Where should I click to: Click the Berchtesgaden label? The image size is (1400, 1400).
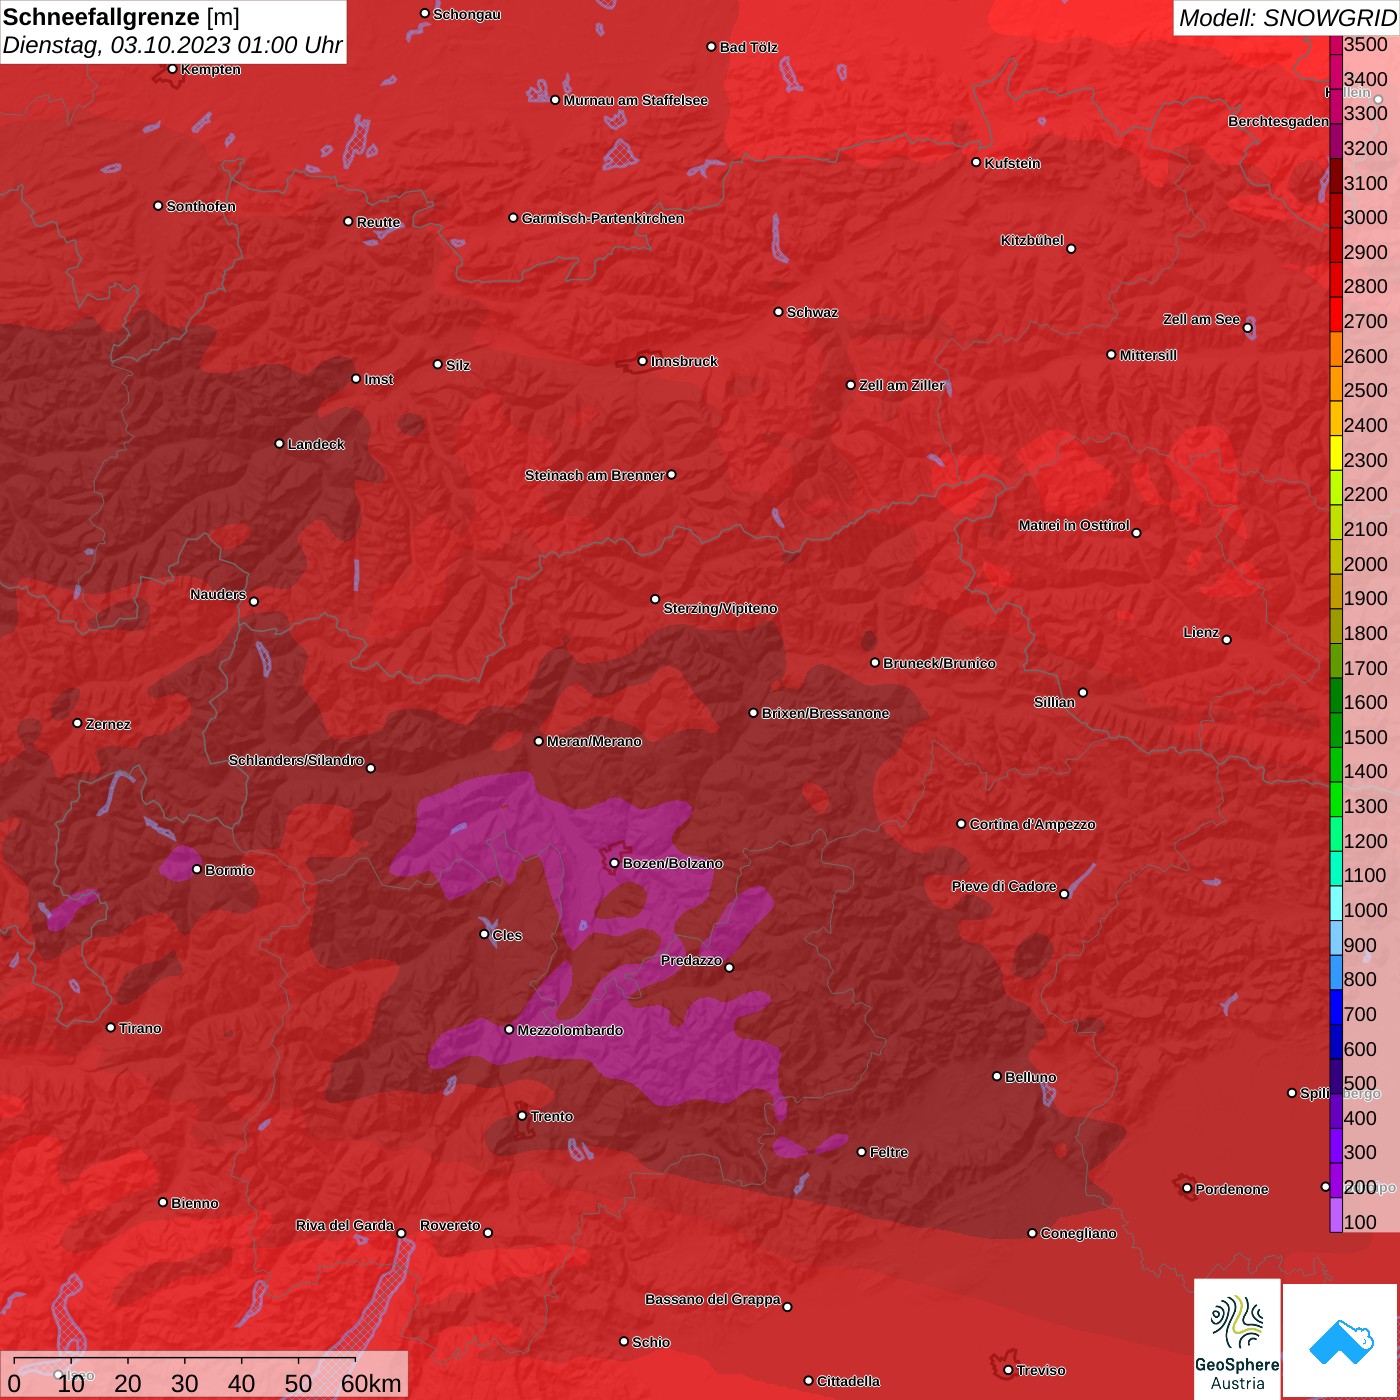[x=1278, y=121]
